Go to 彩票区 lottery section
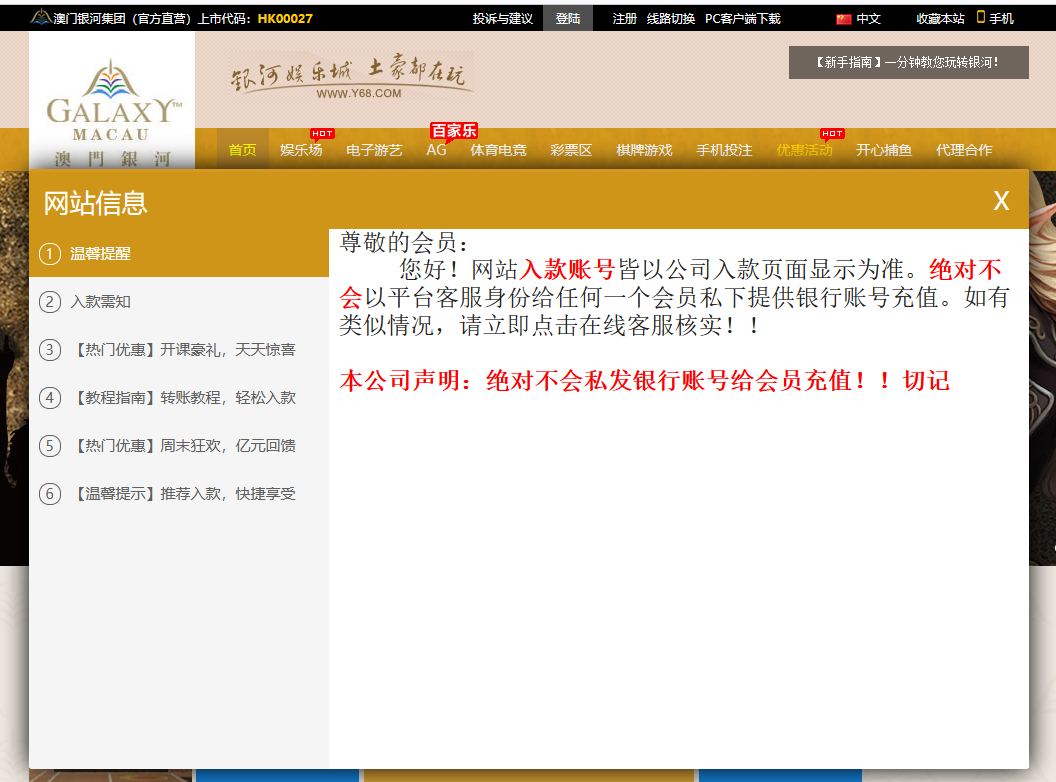Viewport: 1056px width, 782px height. [x=571, y=150]
